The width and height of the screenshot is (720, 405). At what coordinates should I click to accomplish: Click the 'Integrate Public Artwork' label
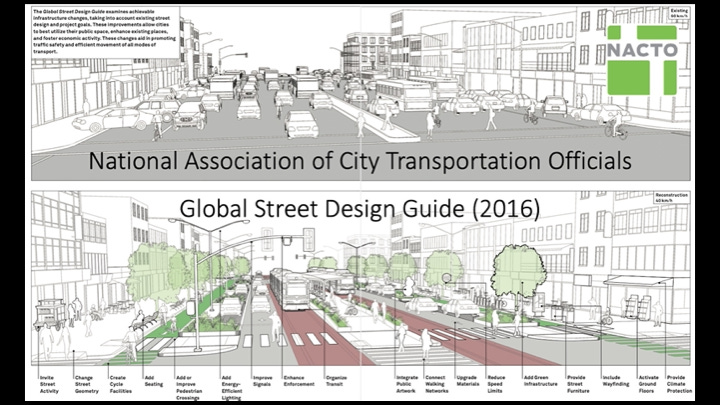click(407, 384)
